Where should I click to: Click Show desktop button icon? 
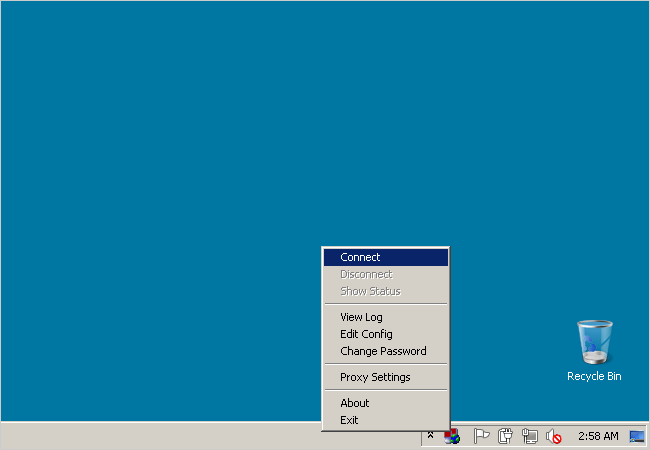(x=637, y=436)
